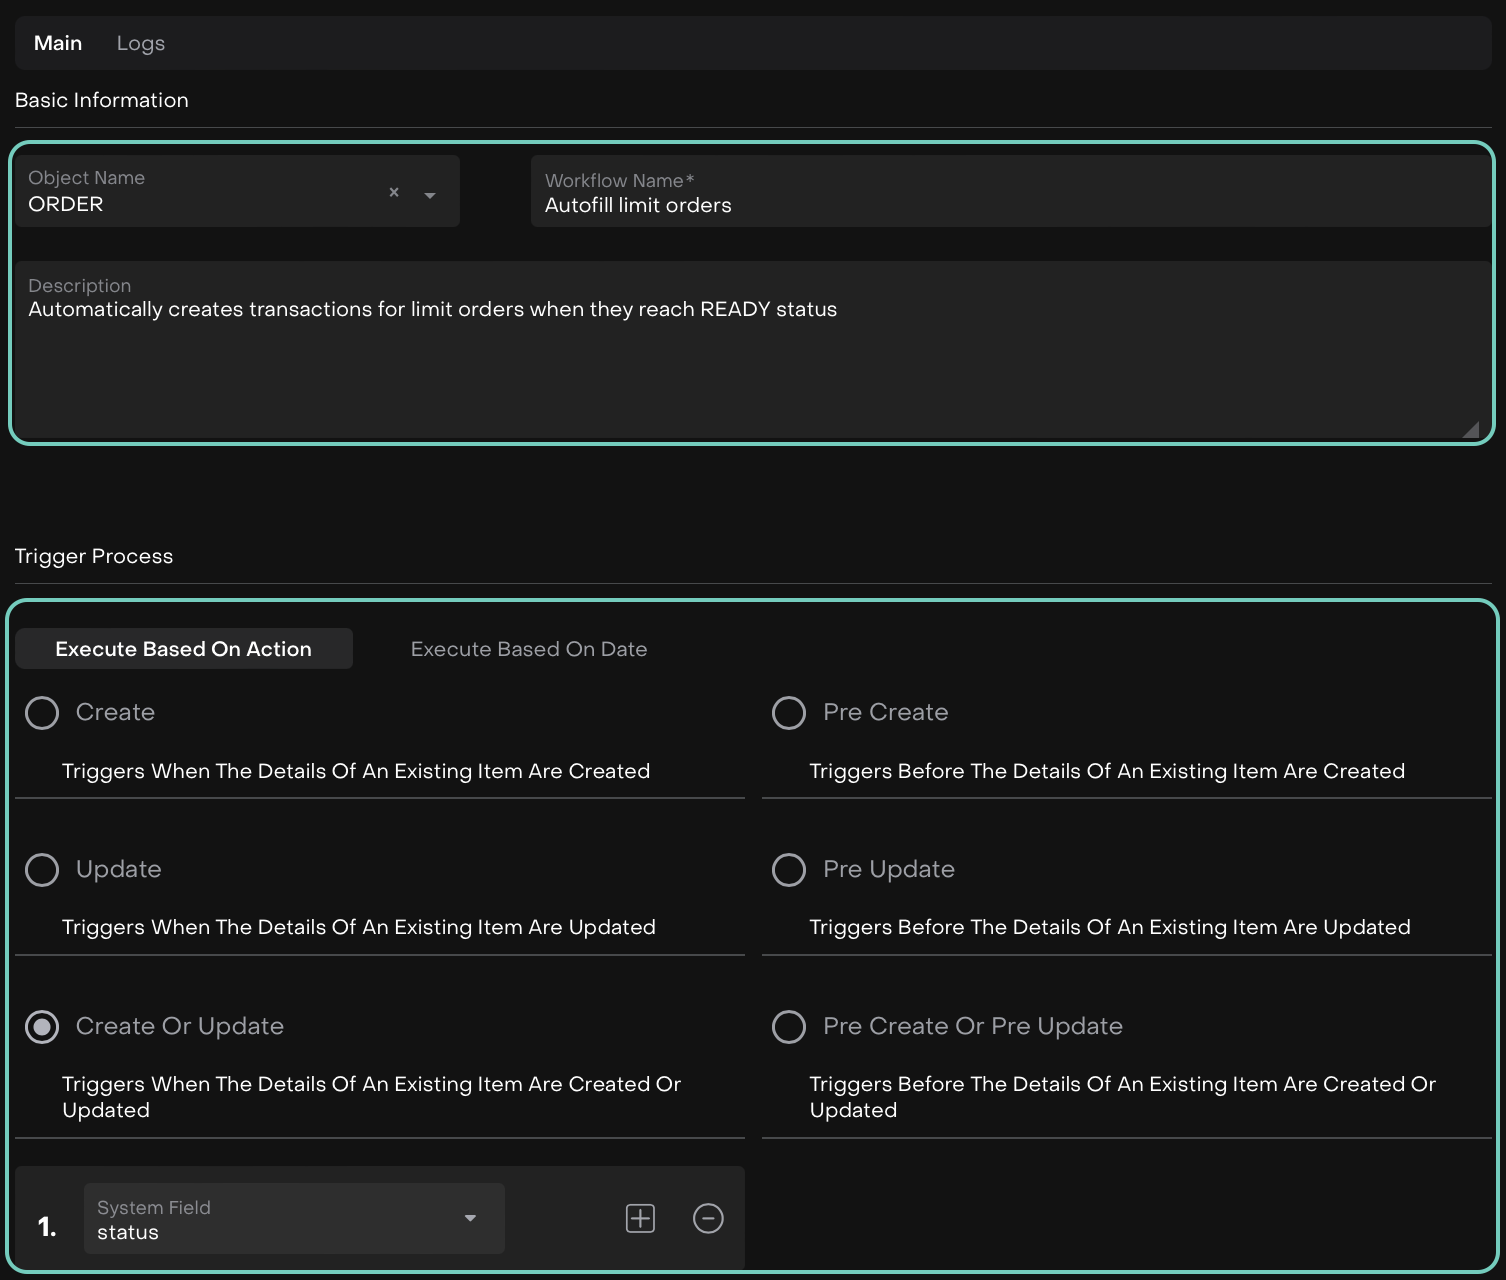
Task: Open the System Field status dropdown
Action: point(470,1218)
